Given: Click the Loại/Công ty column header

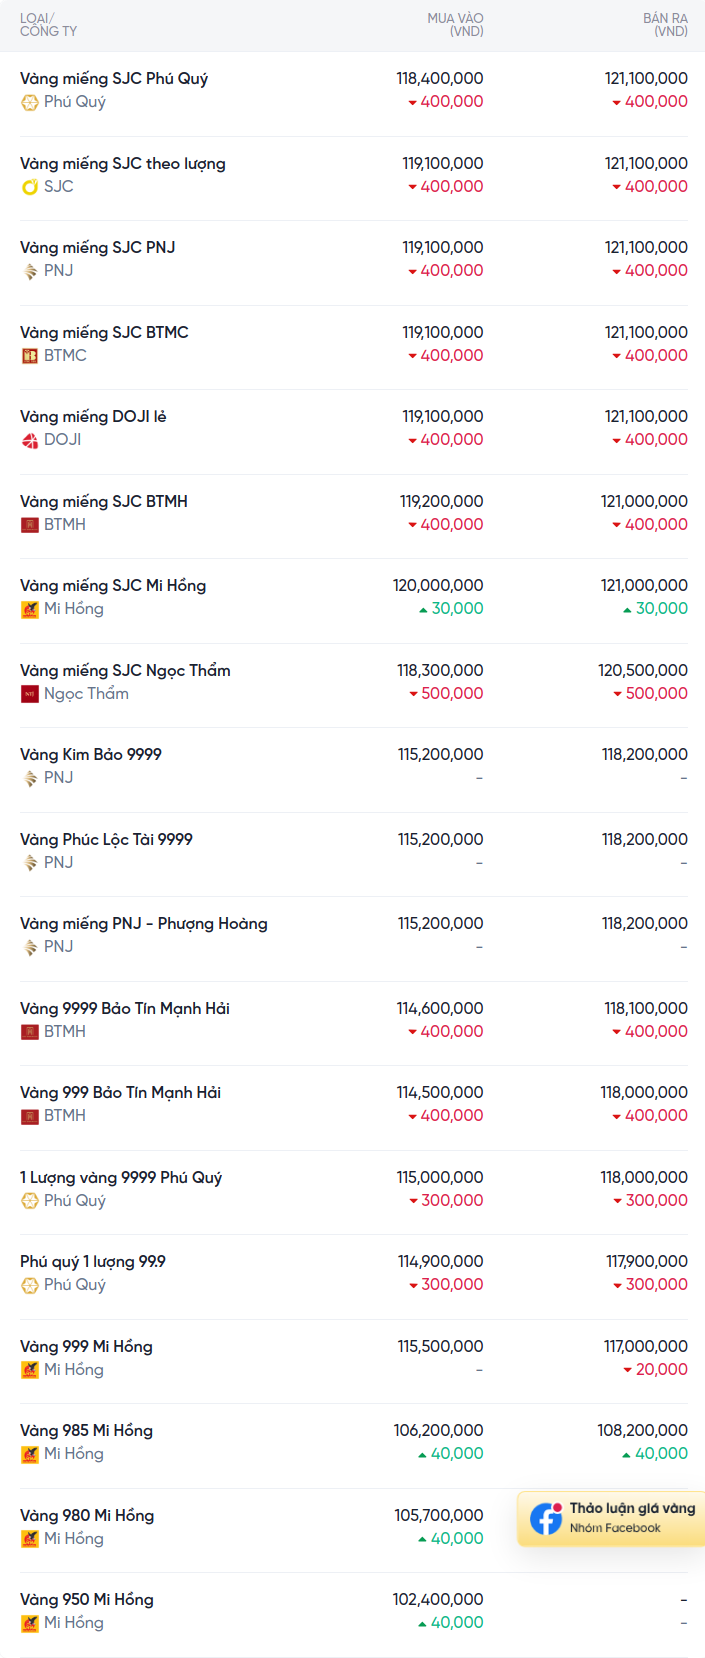Looking at the screenshot, I should (x=48, y=25).
